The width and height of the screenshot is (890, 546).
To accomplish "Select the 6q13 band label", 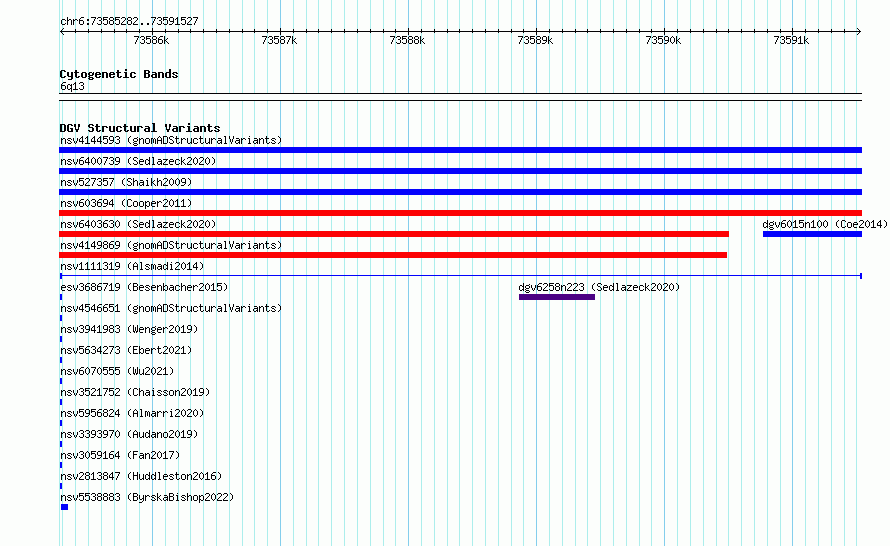I will point(72,86).
